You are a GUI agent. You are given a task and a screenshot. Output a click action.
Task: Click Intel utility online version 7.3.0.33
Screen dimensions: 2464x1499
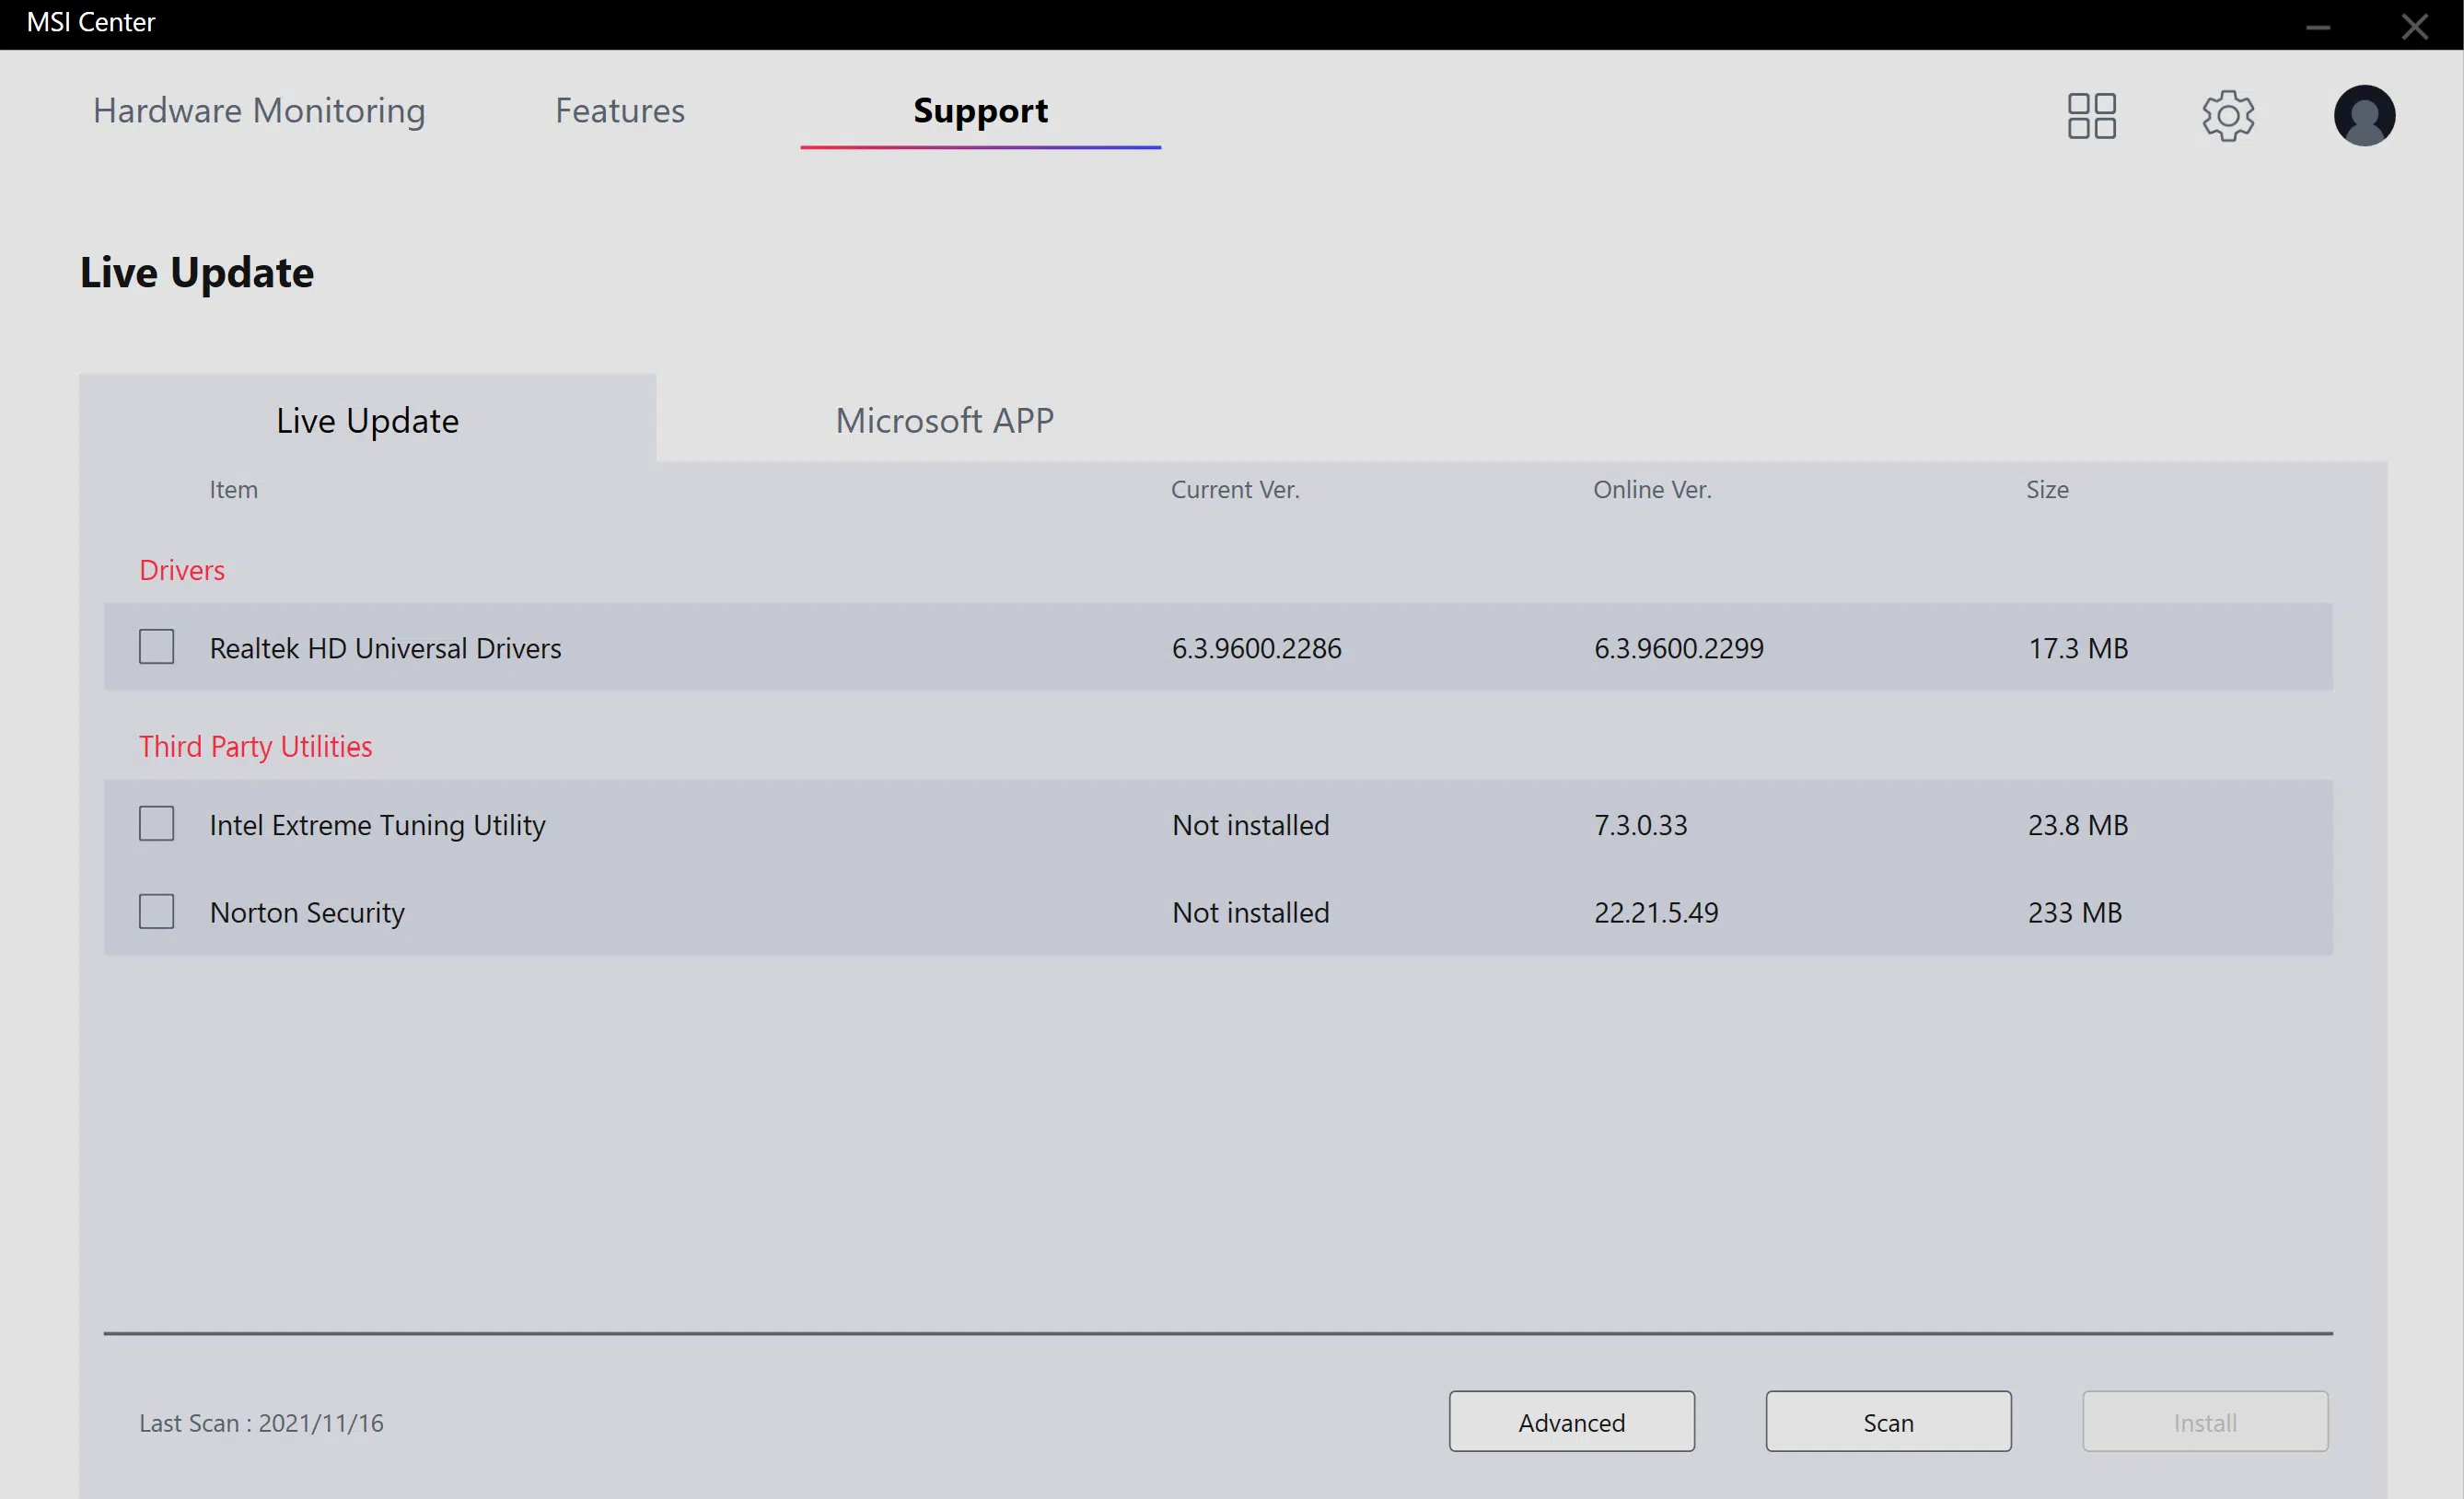(1640, 825)
